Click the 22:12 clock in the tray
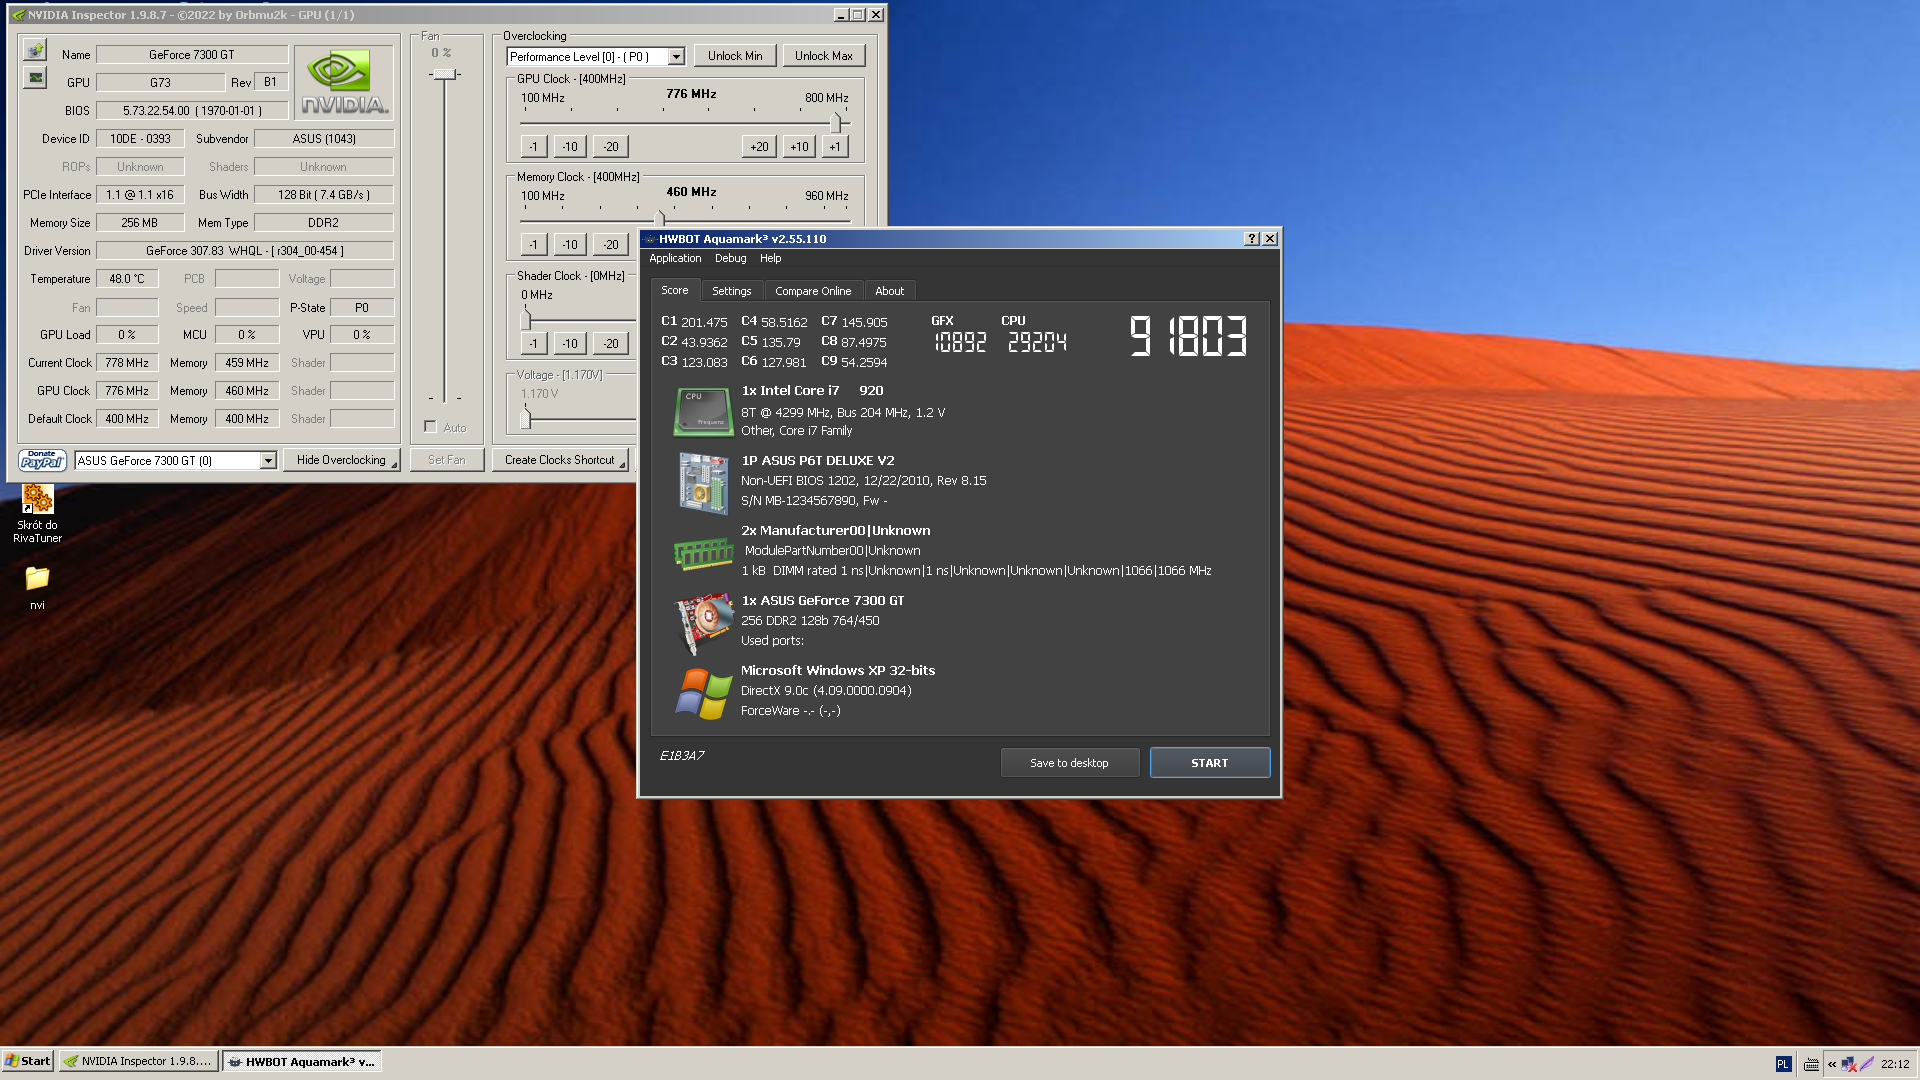 [1894, 1064]
